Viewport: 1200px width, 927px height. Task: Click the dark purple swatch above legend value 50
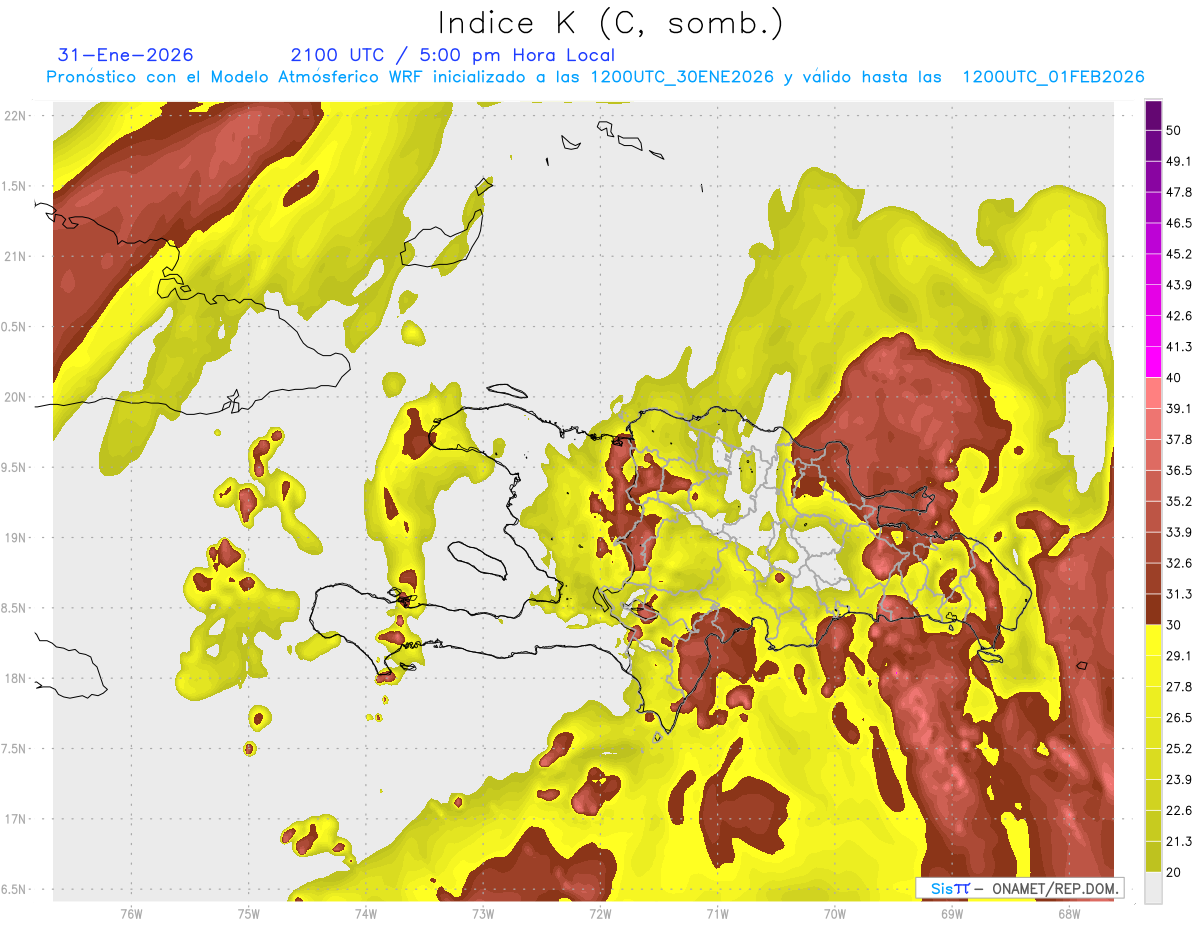[x=1153, y=116]
